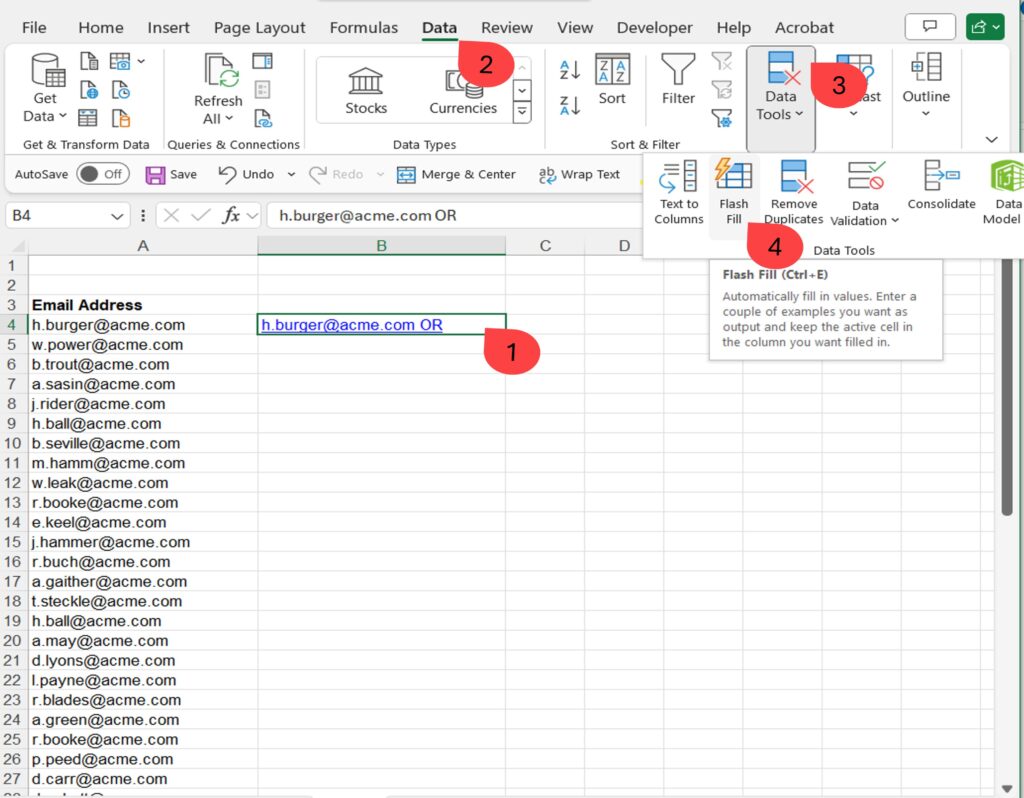Open the Review tab
This screenshot has height=798, width=1024.
tap(506, 27)
